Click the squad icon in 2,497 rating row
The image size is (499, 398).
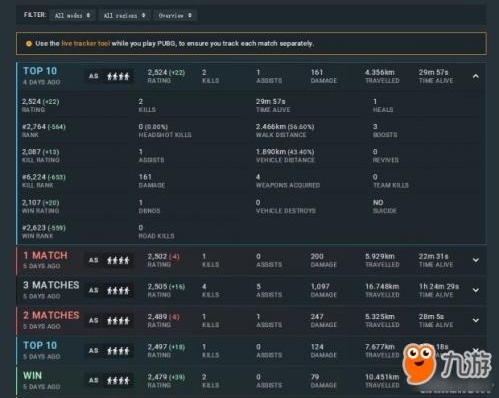118,351
